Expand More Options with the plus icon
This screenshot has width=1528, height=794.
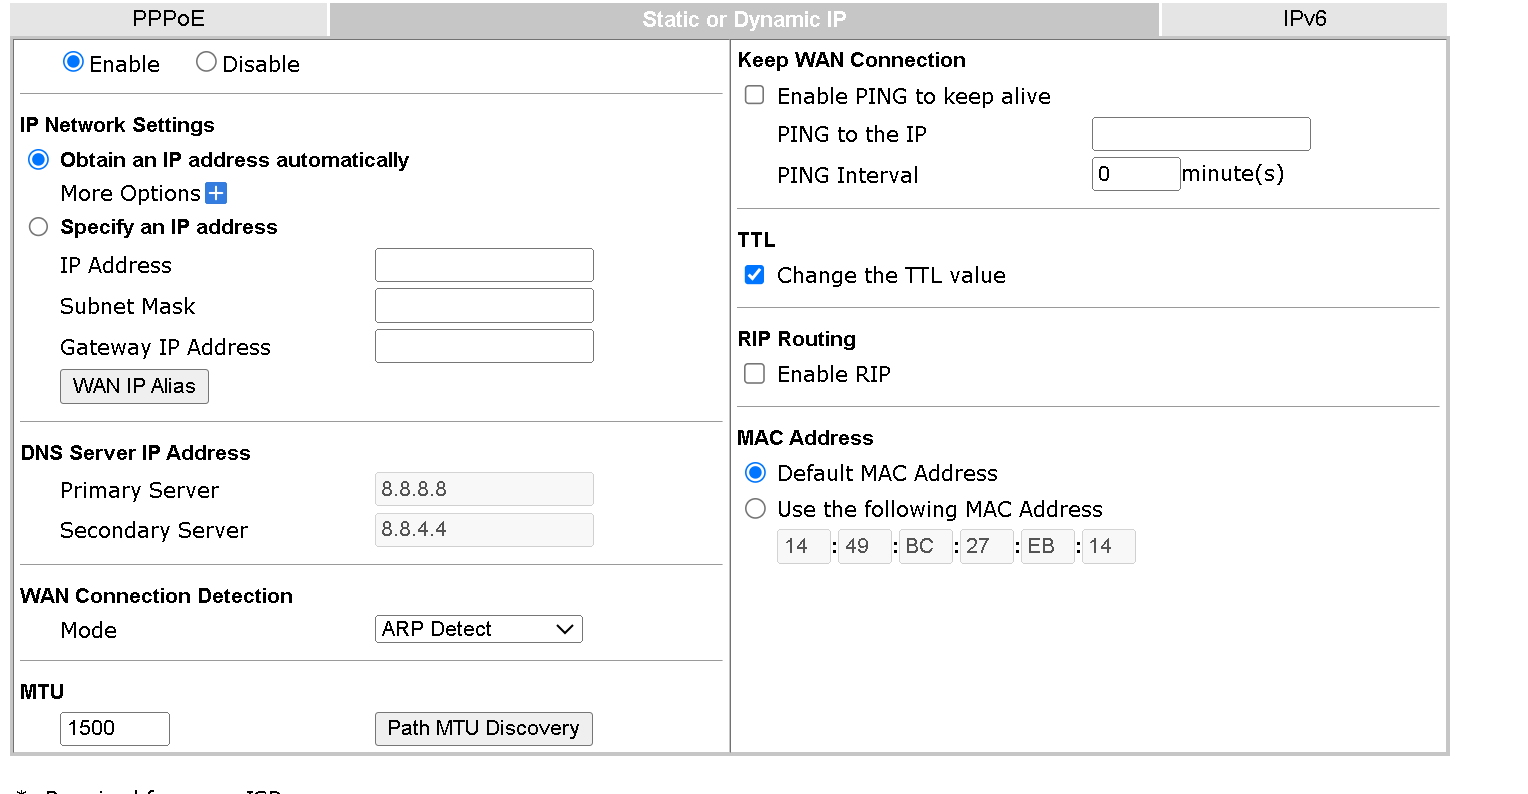tap(215, 193)
